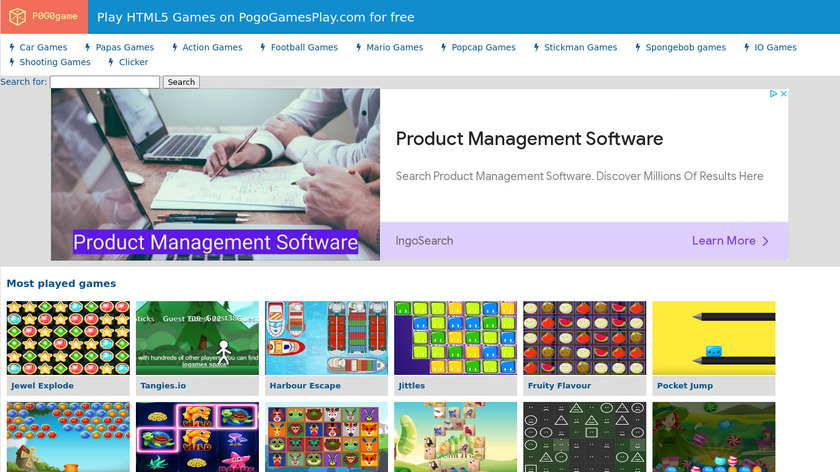Go to Action Games

[212, 47]
